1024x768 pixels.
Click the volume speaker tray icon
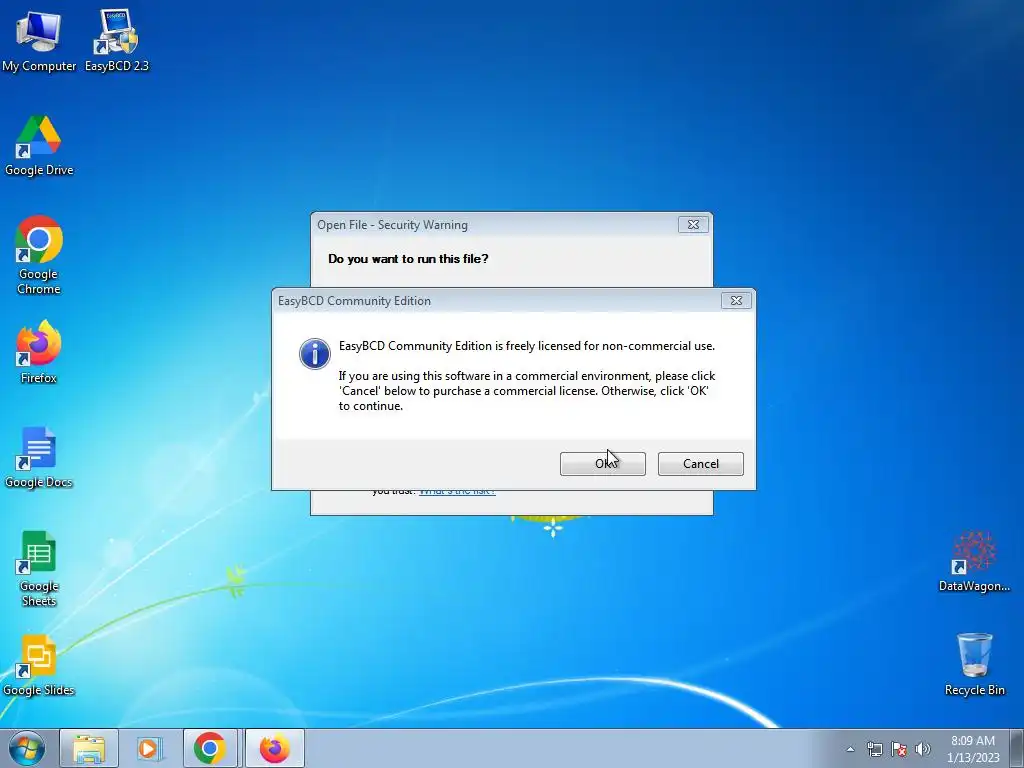point(923,749)
